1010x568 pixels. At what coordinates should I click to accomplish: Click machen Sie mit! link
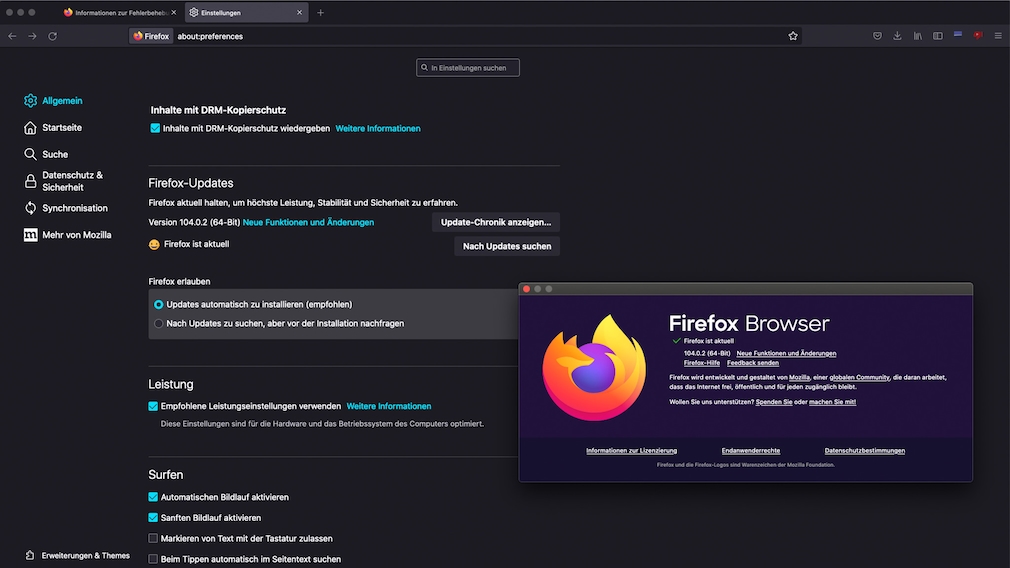coord(832,402)
